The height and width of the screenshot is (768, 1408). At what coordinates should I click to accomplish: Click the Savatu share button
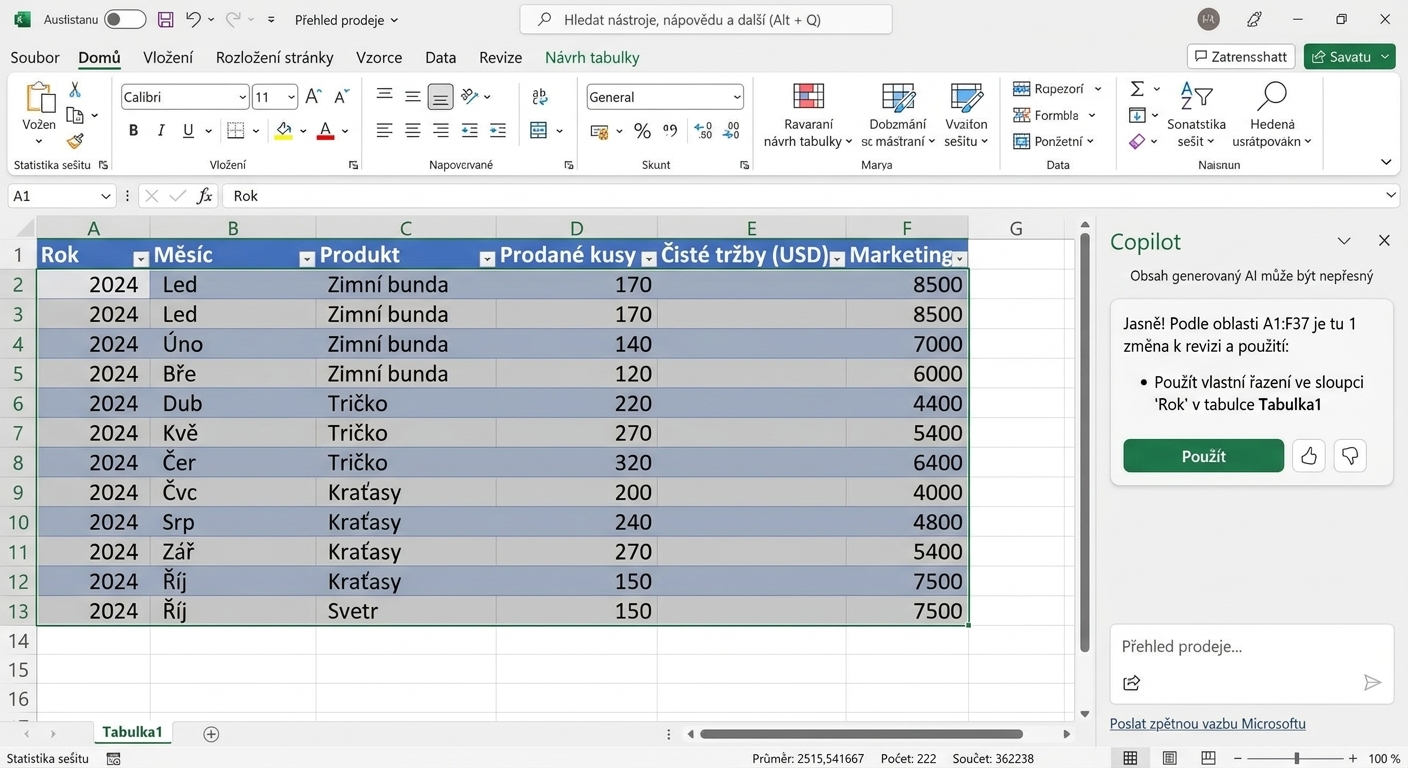pyautogui.click(x=1350, y=57)
